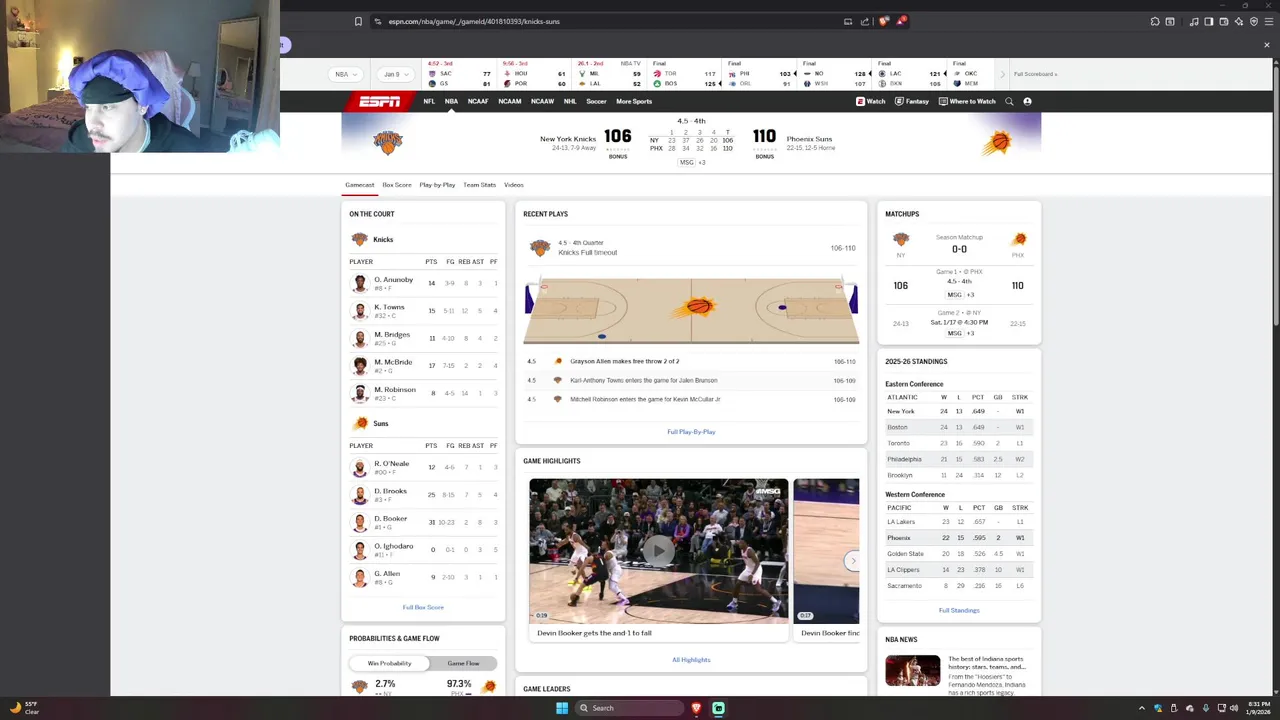Open the All Highlights link

coord(691,660)
